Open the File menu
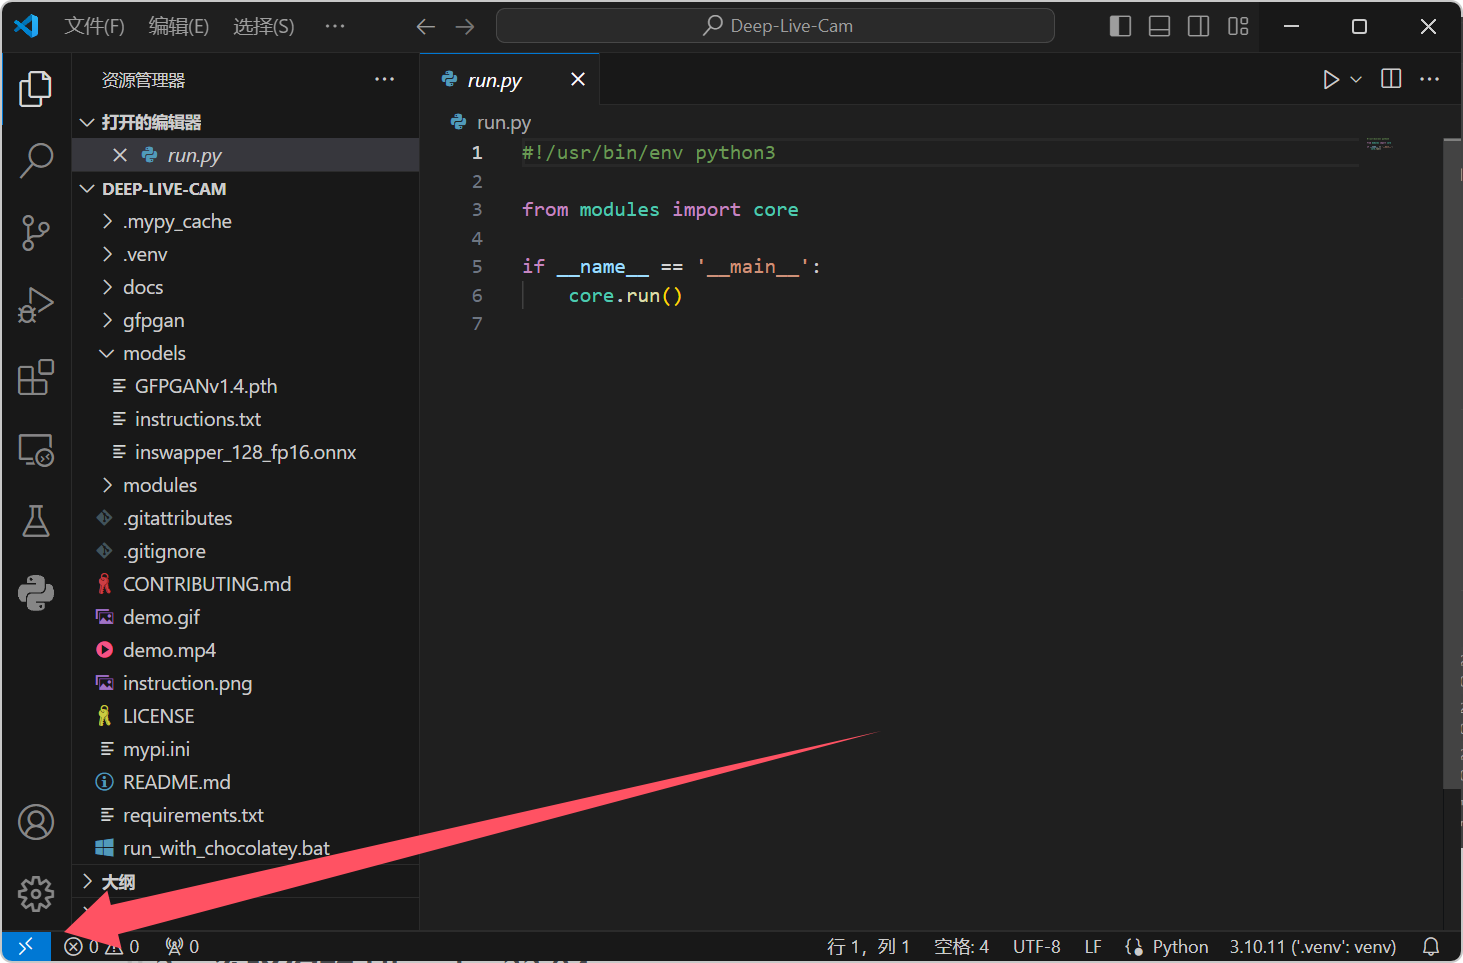The height and width of the screenshot is (963, 1463). [94, 27]
